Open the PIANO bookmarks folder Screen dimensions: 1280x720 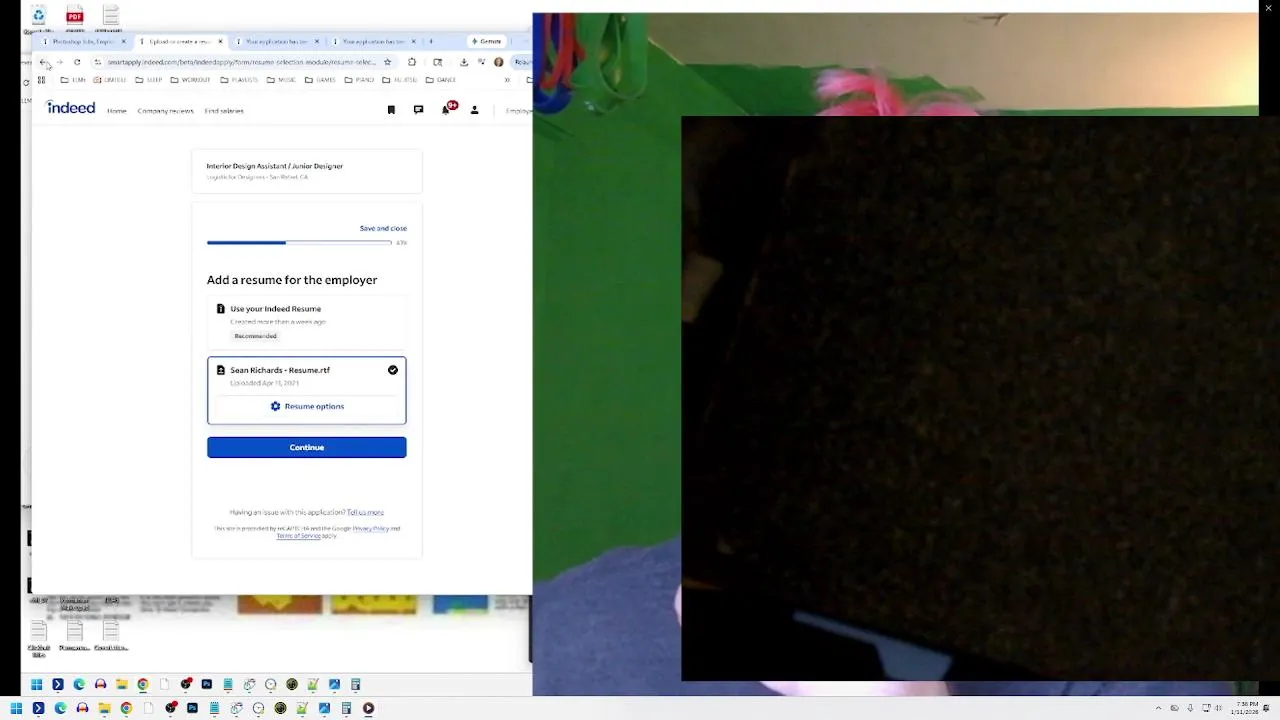click(x=359, y=80)
